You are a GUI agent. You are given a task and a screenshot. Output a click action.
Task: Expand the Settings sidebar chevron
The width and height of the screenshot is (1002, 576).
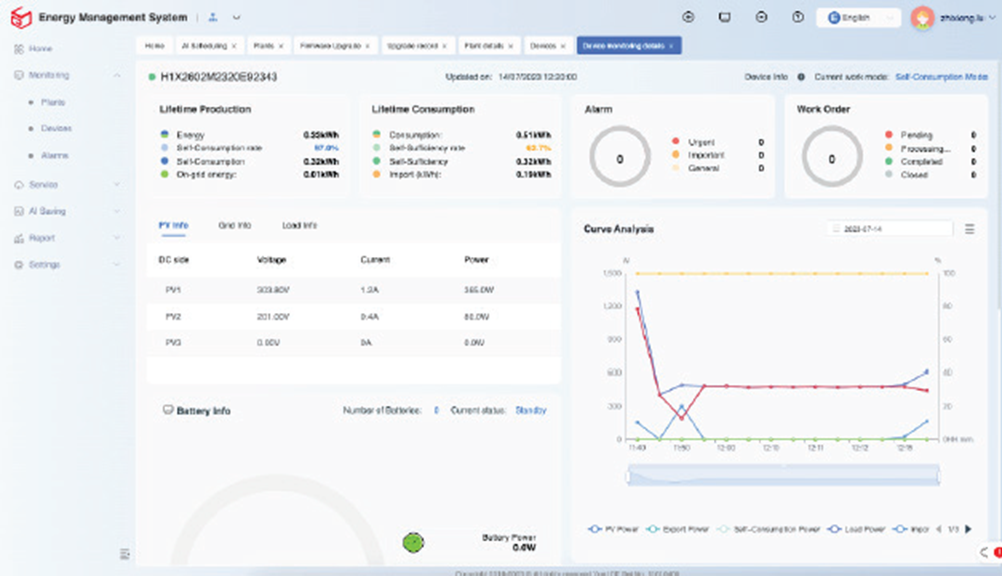pyautogui.click(x=117, y=265)
